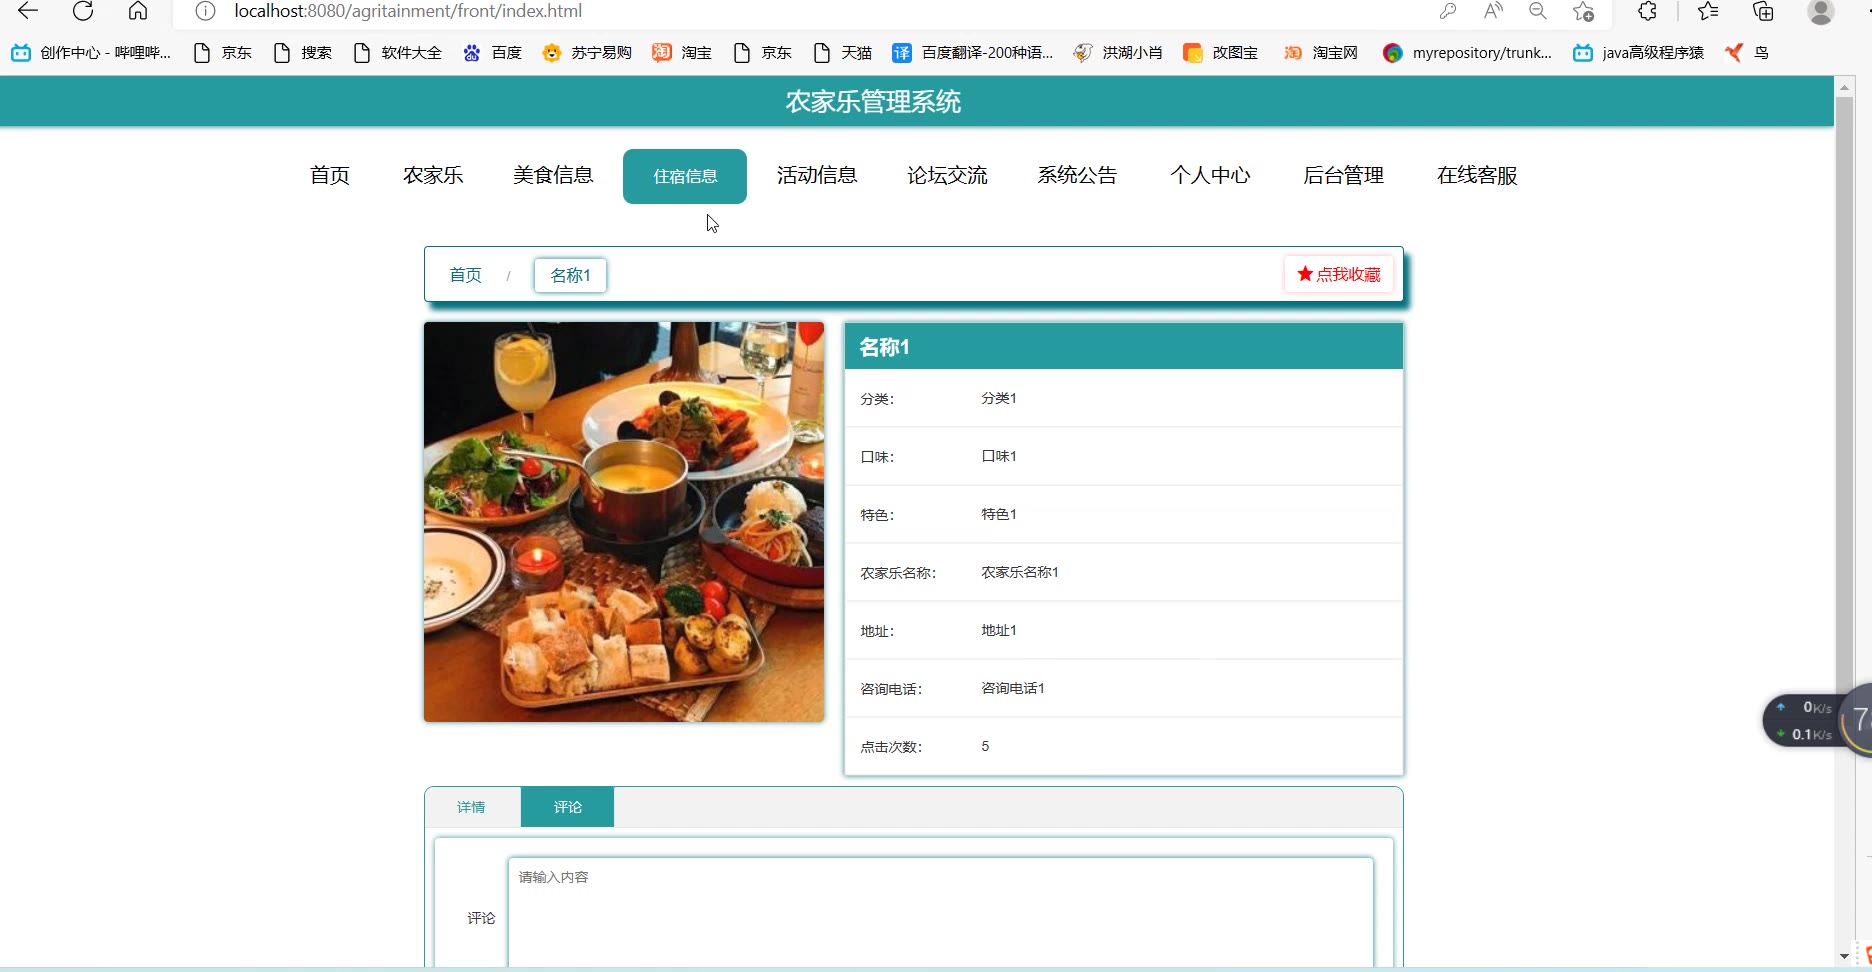Click the 请输入内容 comment text box

[x=940, y=912]
